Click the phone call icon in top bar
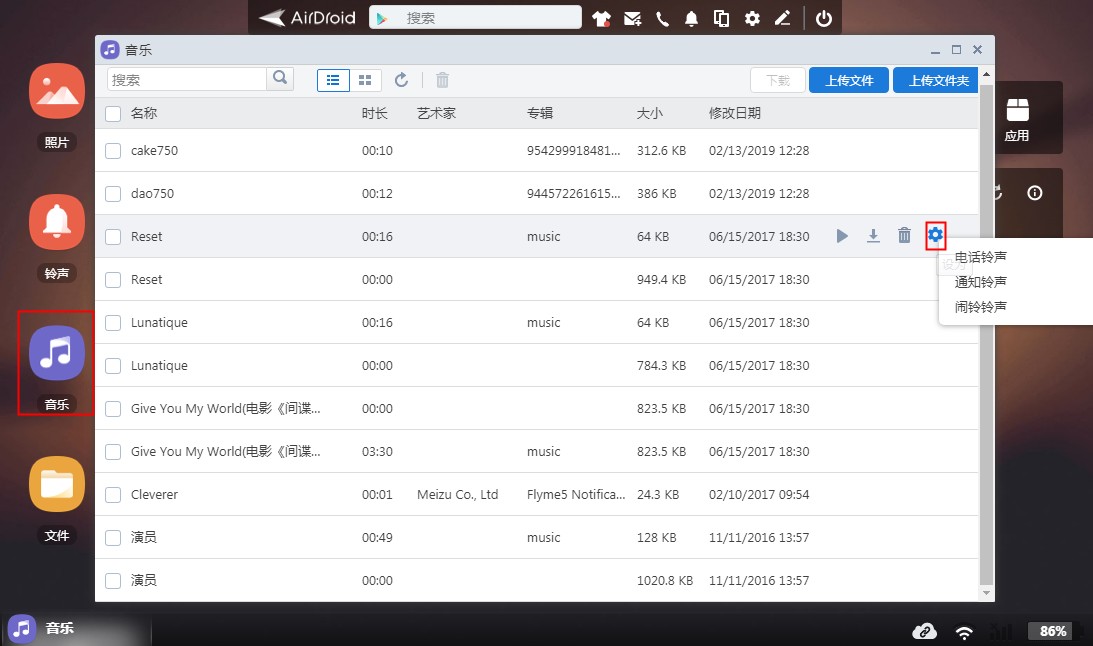The image size is (1093, 646). click(662, 18)
